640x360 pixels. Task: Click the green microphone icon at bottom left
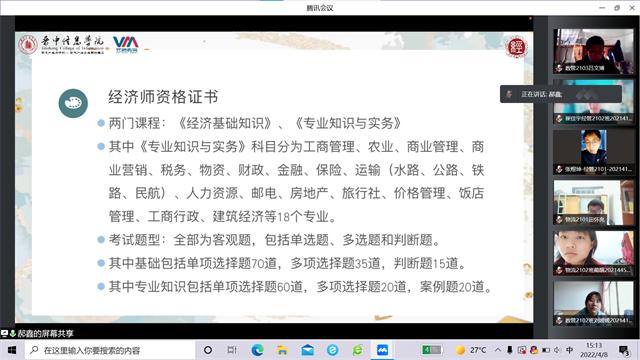pyautogui.click(x=13, y=333)
